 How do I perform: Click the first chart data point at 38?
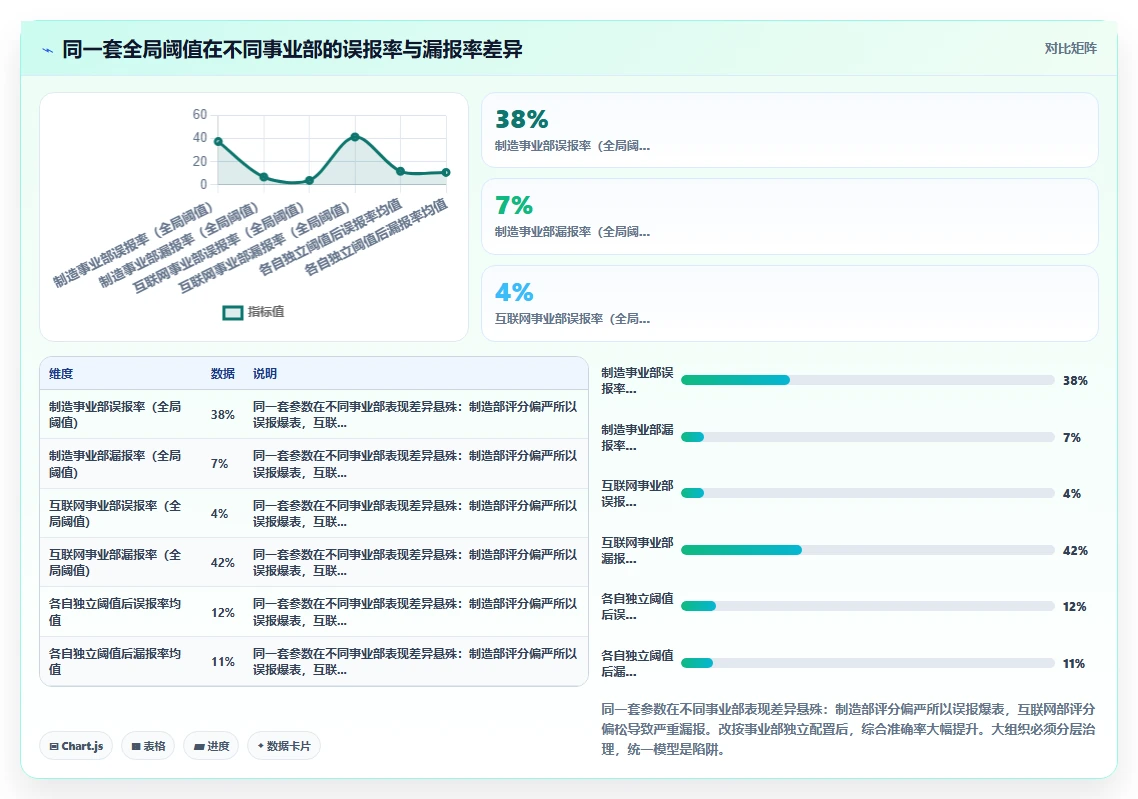(218, 142)
